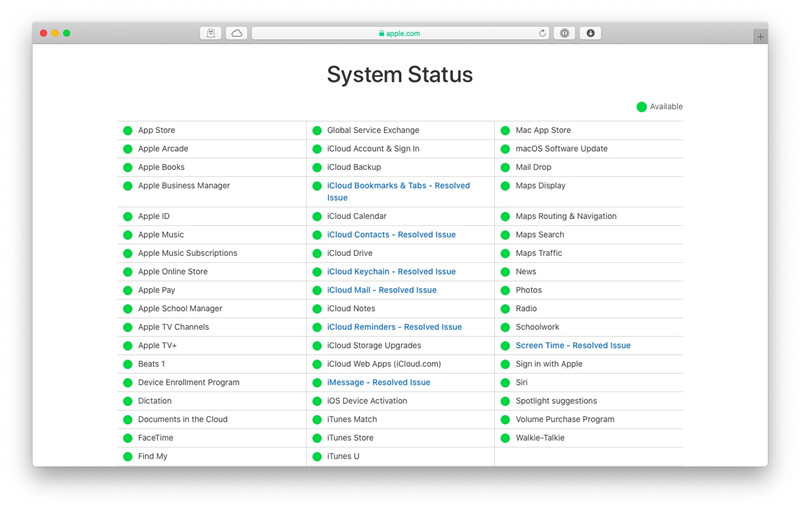Viewport: 800px width, 509px height.
Task: Select the iCloud Notes entry
Action: pos(351,309)
